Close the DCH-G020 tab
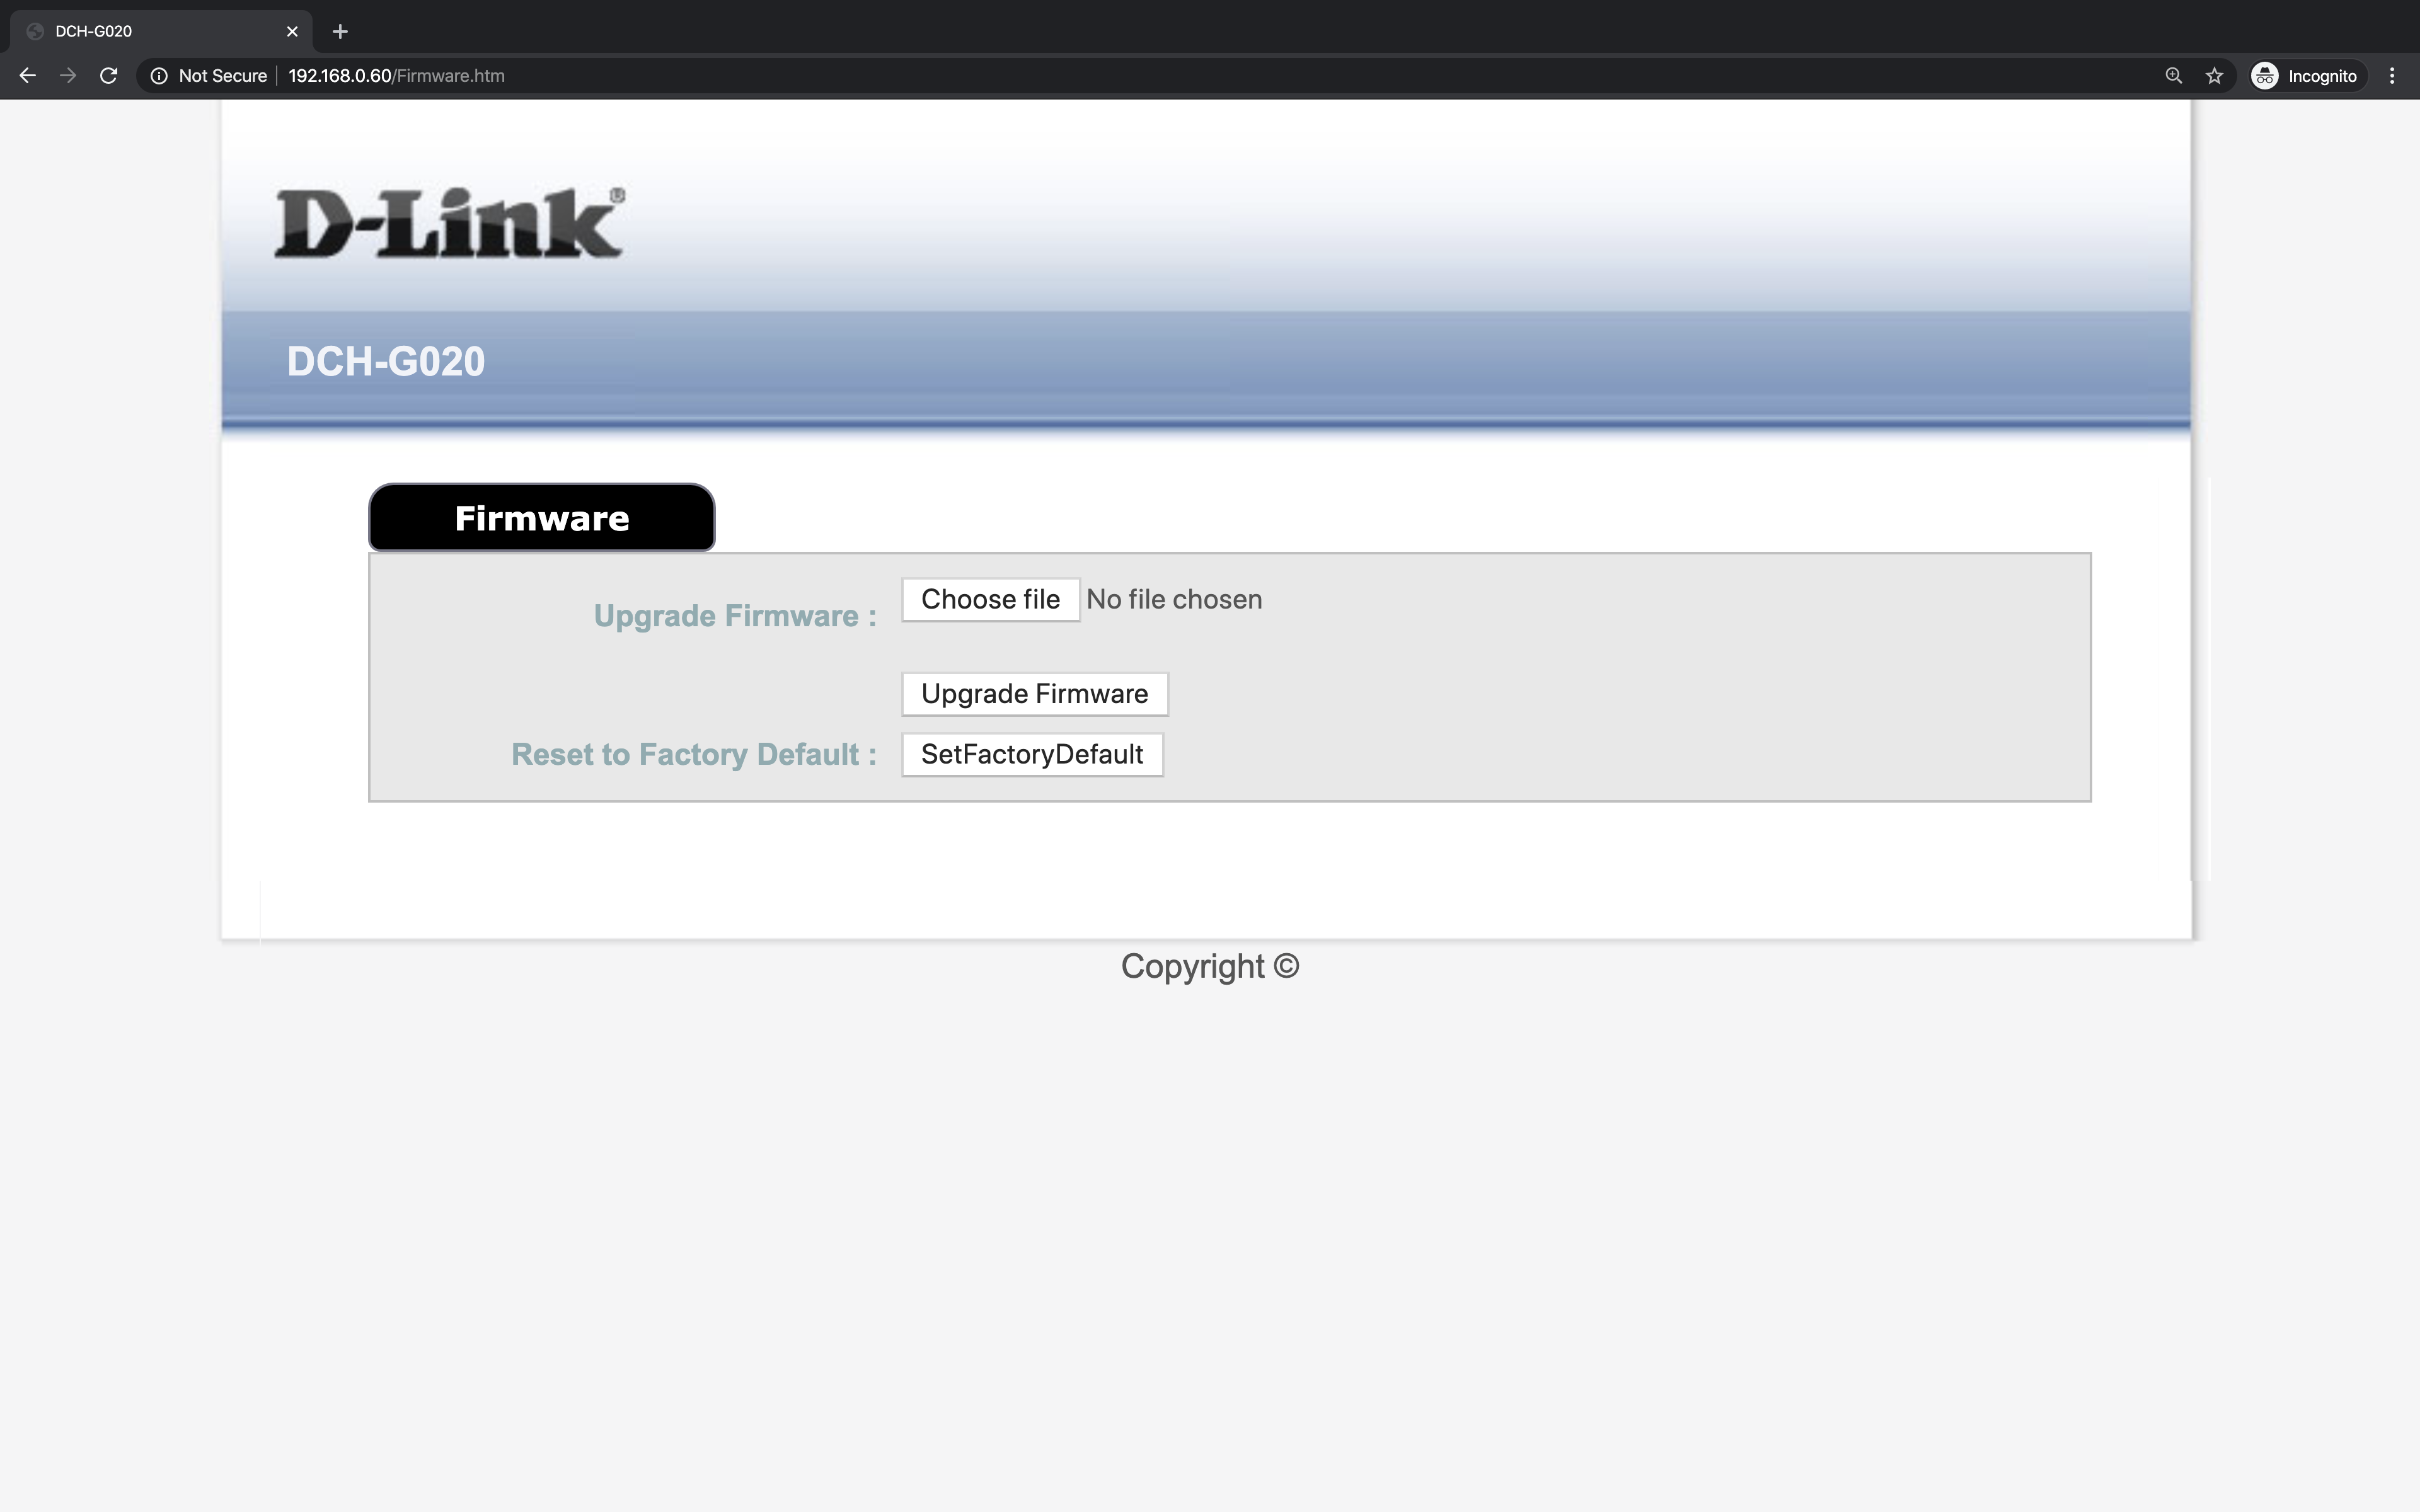The width and height of the screenshot is (2420, 1512). tap(292, 31)
